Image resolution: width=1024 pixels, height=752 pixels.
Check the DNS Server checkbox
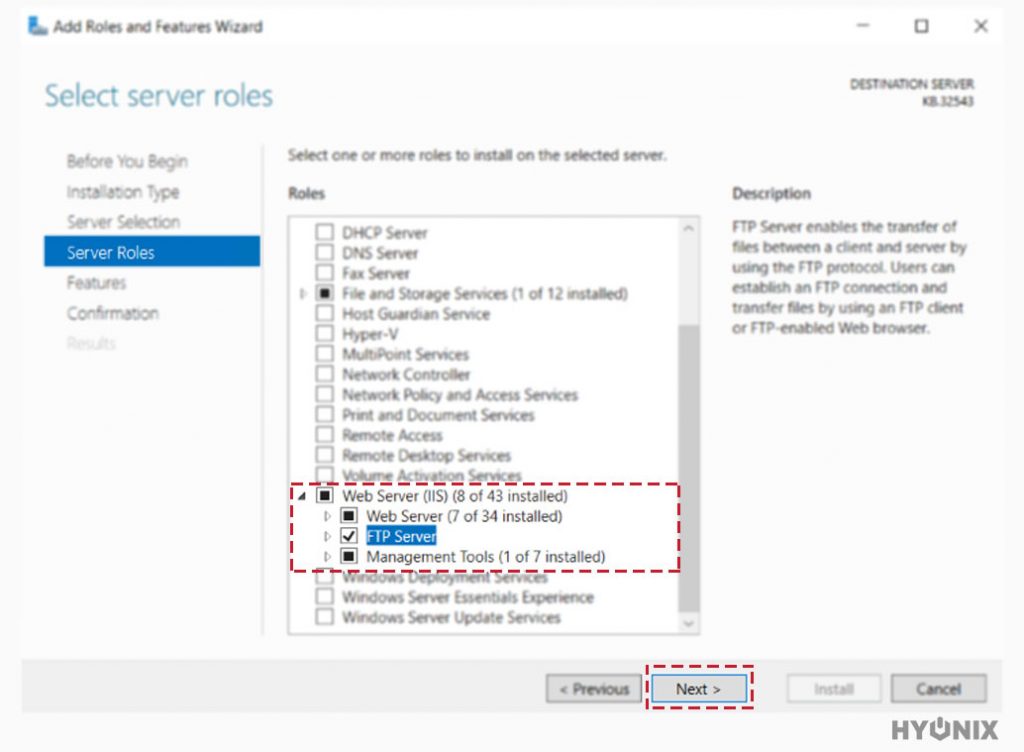[x=325, y=252]
